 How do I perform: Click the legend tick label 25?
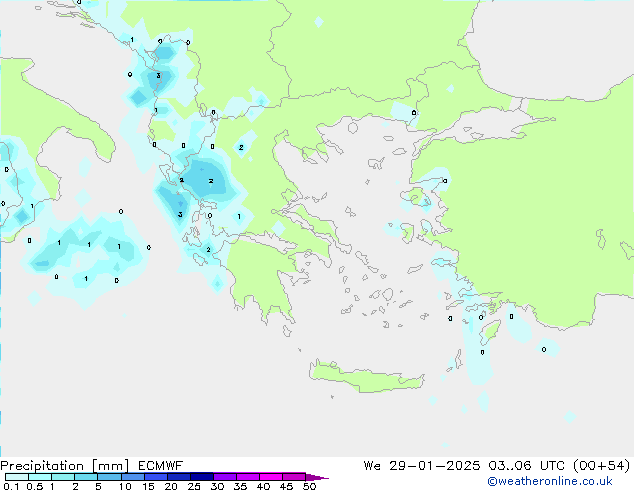(194, 486)
